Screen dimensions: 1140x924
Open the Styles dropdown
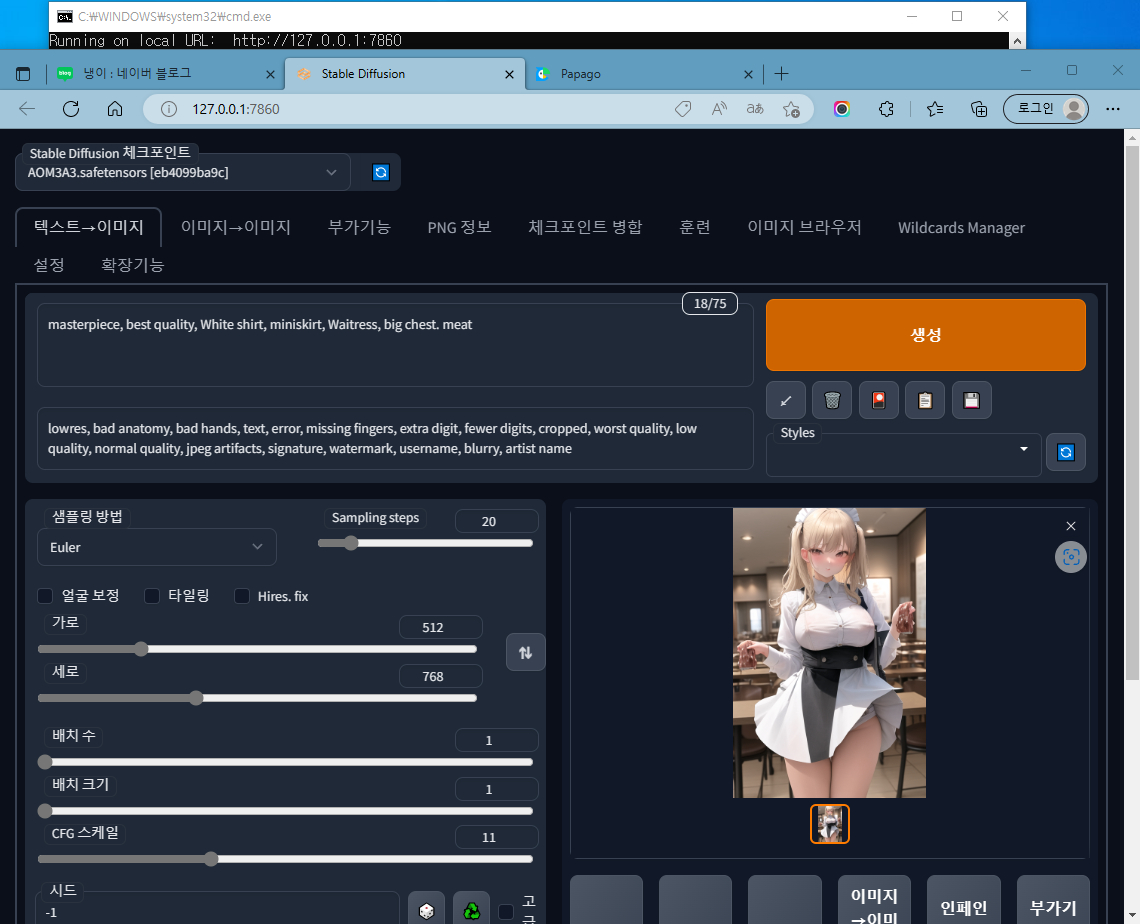pyautogui.click(x=904, y=454)
